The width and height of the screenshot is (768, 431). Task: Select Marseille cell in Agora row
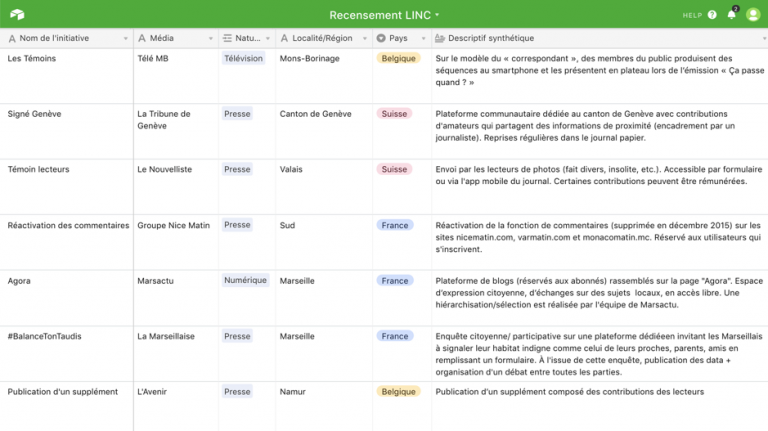pos(324,298)
